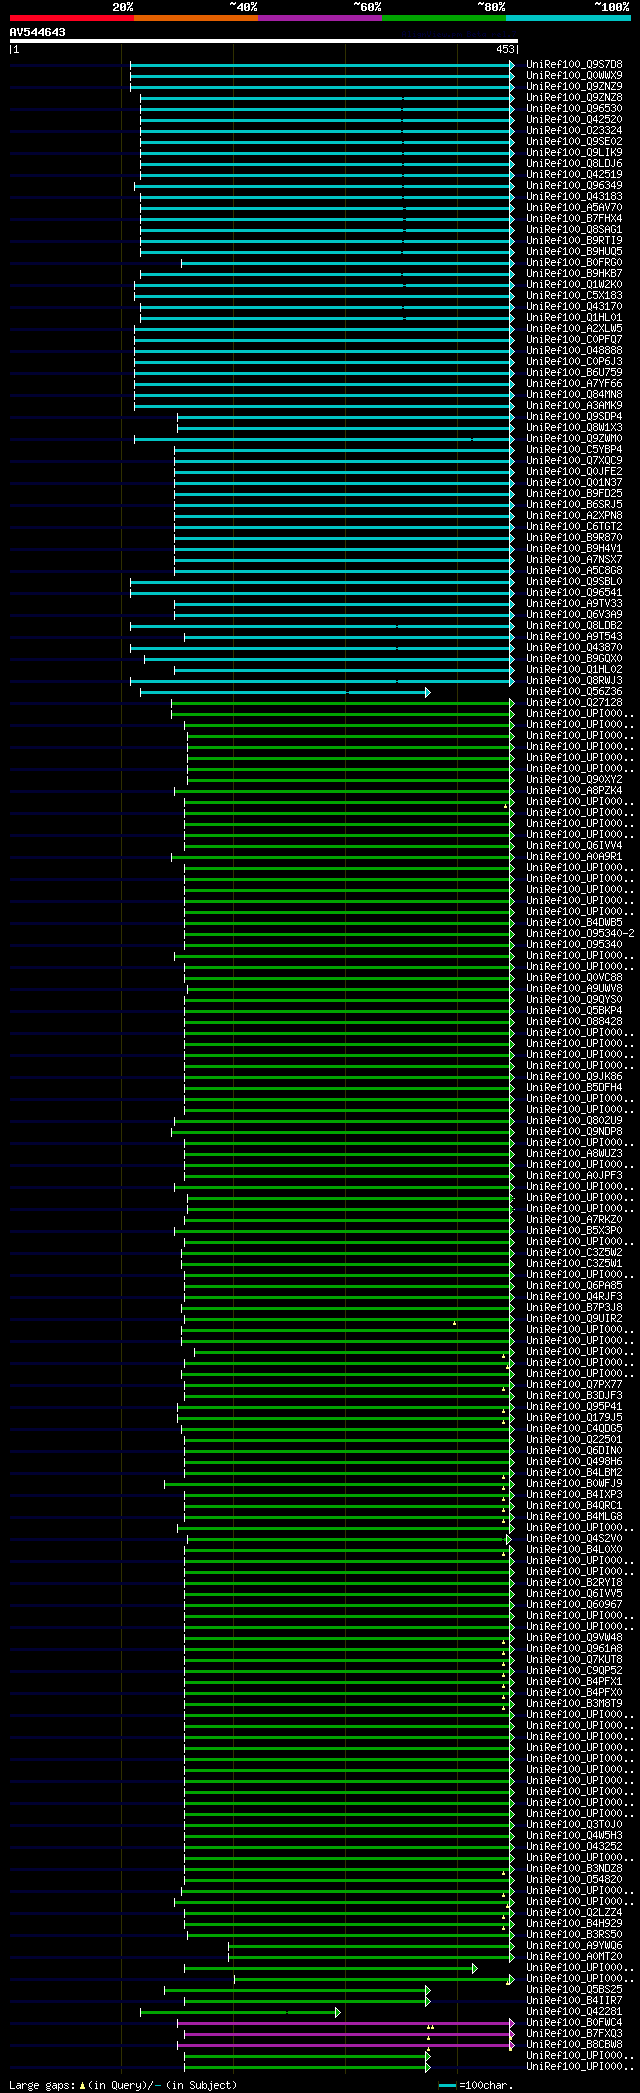This screenshot has height=2093, width=640.
Task: Select label UniRef100_Q9UIR2
Action: point(574,1319)
